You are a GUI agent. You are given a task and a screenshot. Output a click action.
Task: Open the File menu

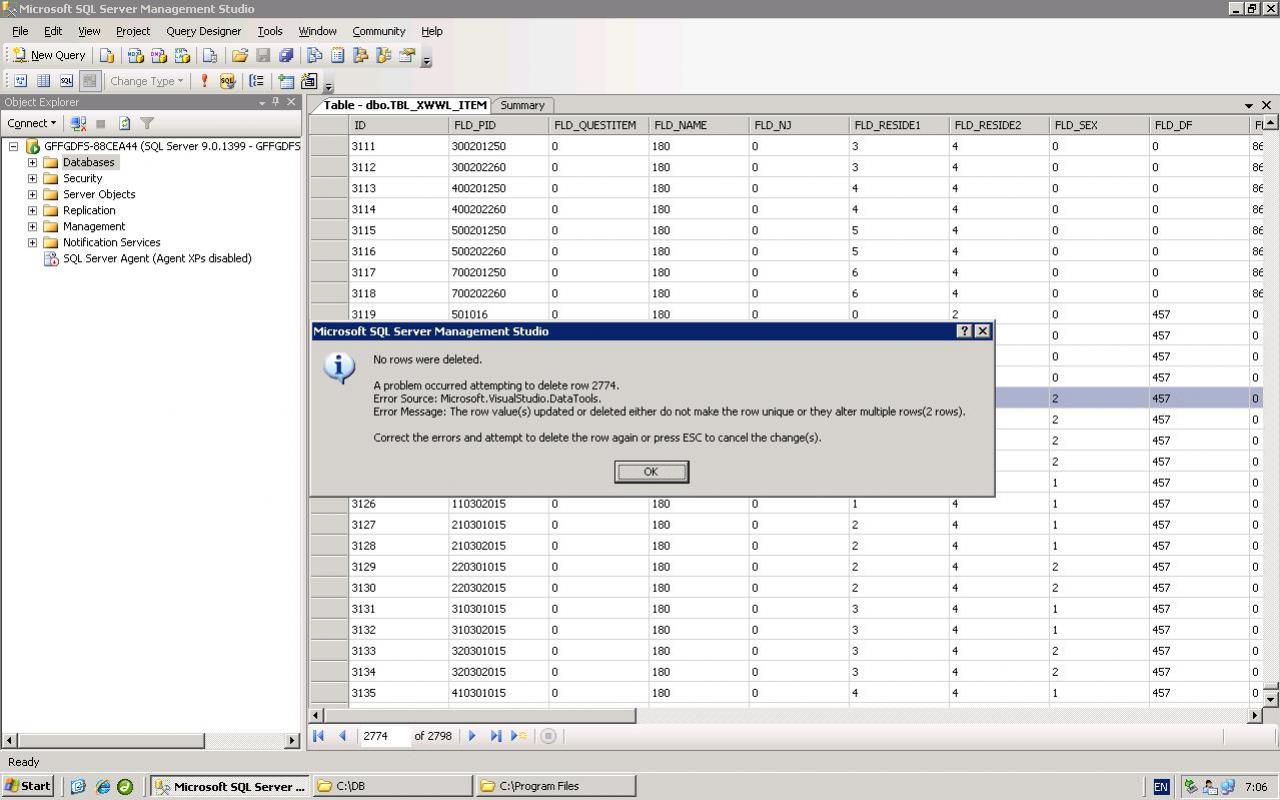tap(20, 31)
